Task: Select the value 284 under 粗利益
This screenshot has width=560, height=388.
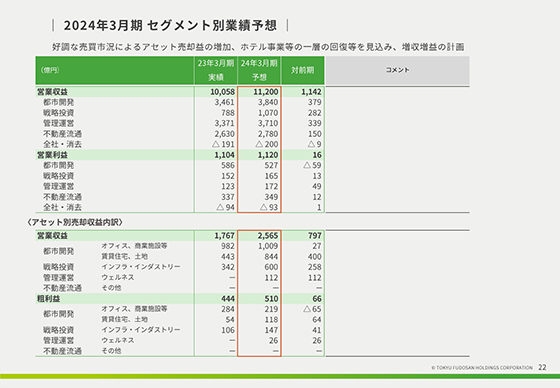Action: tap(228, 309)
